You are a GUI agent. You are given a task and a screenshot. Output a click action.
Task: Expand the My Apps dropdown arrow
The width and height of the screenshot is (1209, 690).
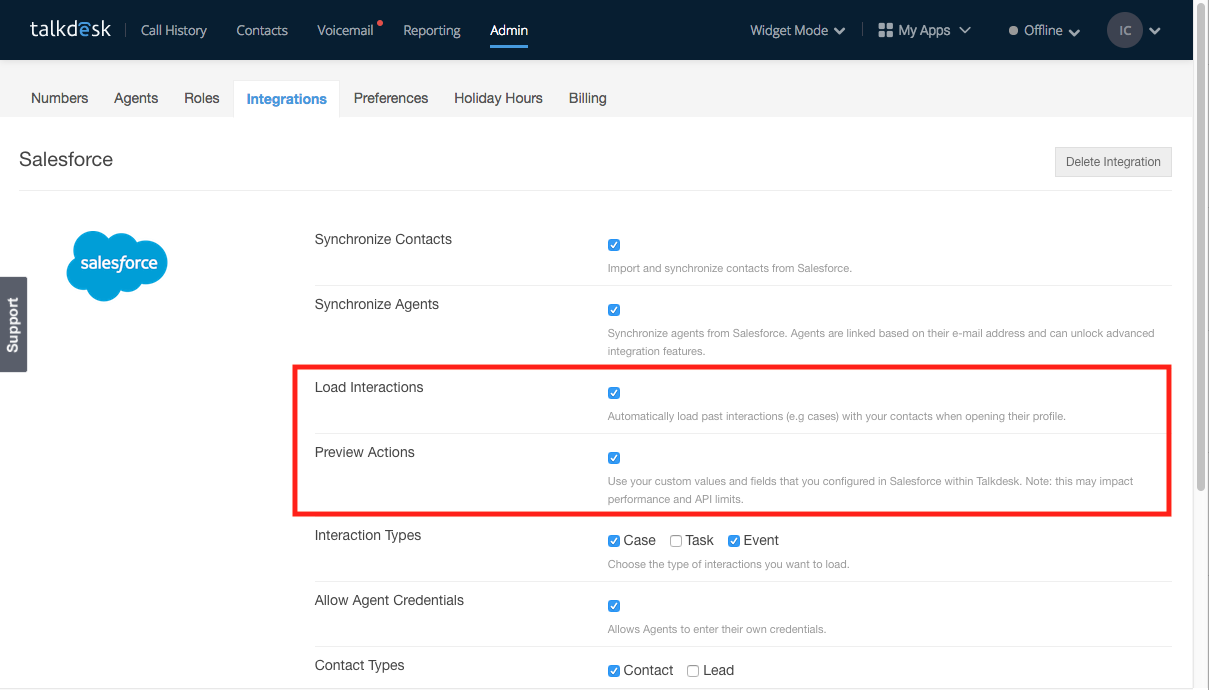tap(965, 30)
